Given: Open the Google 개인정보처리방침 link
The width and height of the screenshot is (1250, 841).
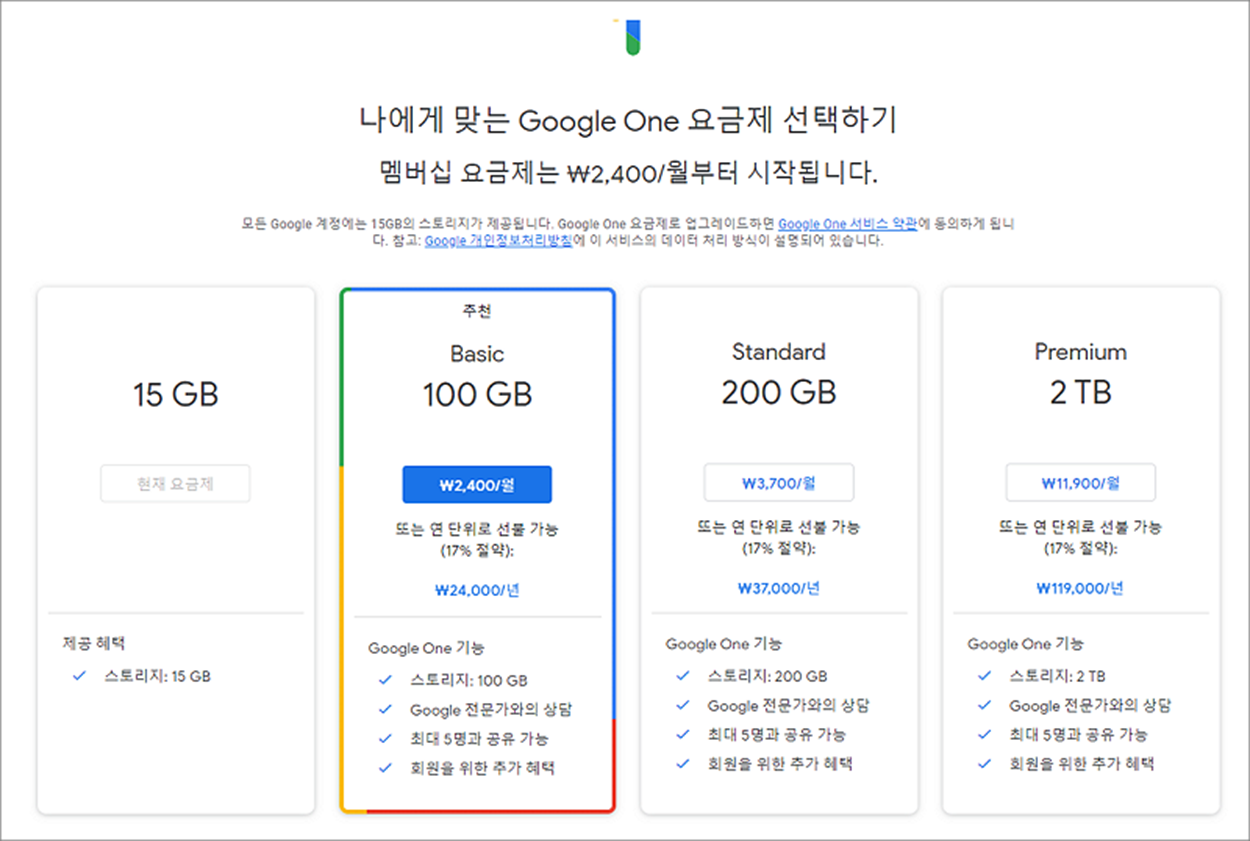Looking at the screenshot, I should [x=497, y=241].
